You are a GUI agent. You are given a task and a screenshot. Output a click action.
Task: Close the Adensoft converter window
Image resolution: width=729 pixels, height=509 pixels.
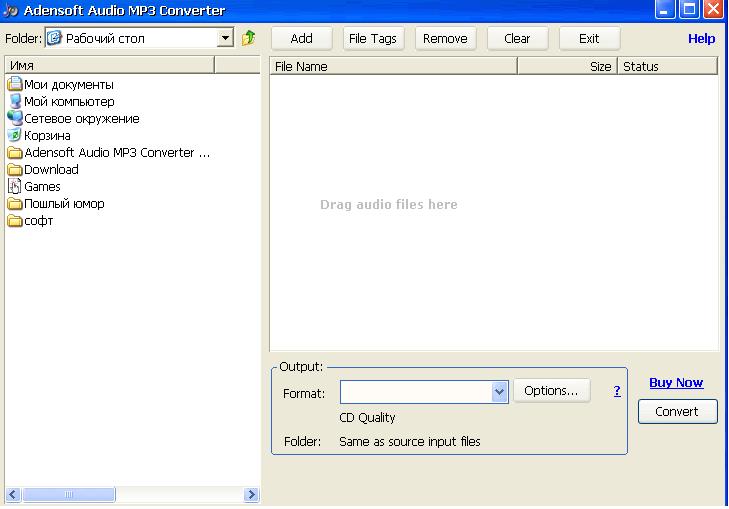[x=713, y=9]
